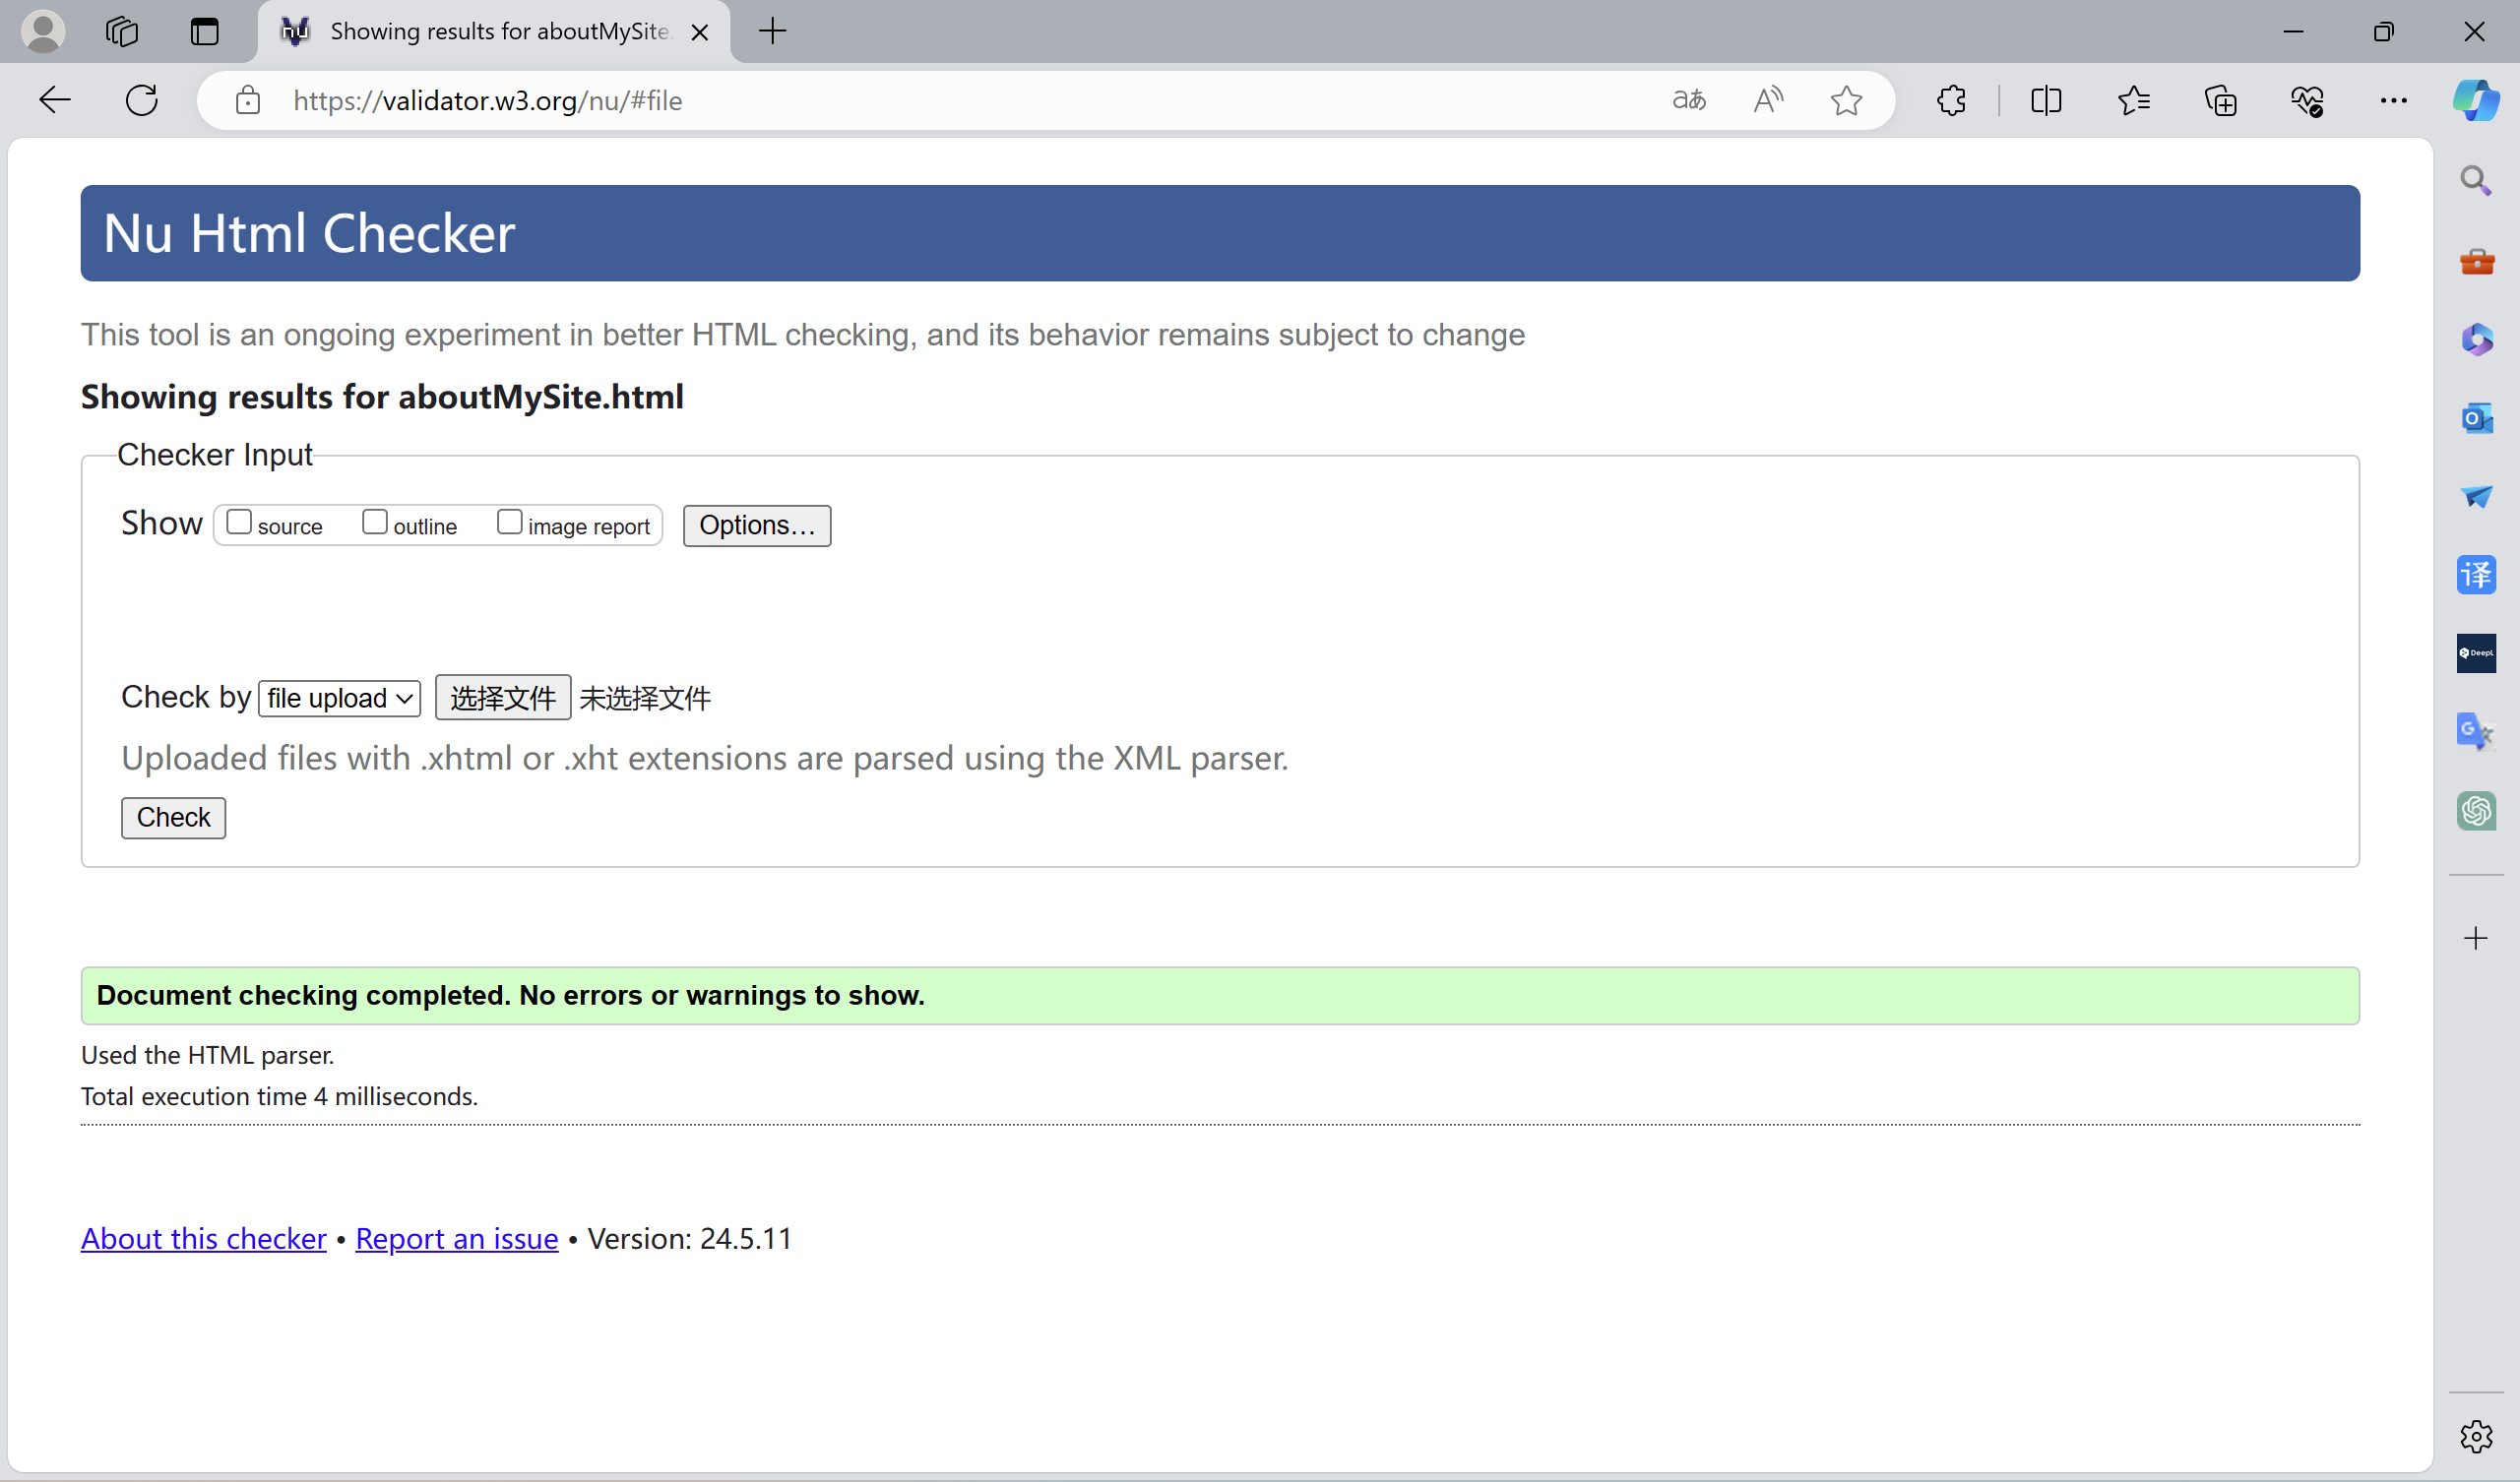View site information lock icon
Image resolution: width=2520 pixels, height=1482 pixels.
(x=248, y=100)
